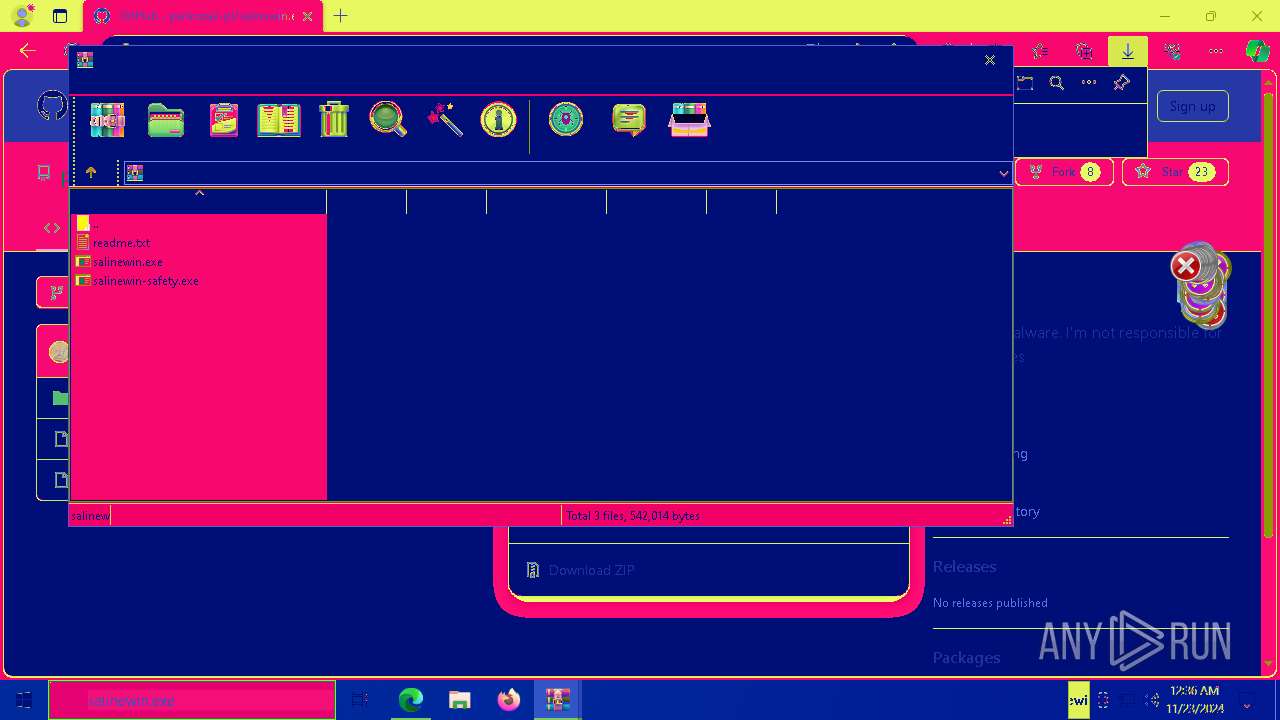Click the Delete trash can toolbar icon
1280x720 pixels.
pos(334,120)
